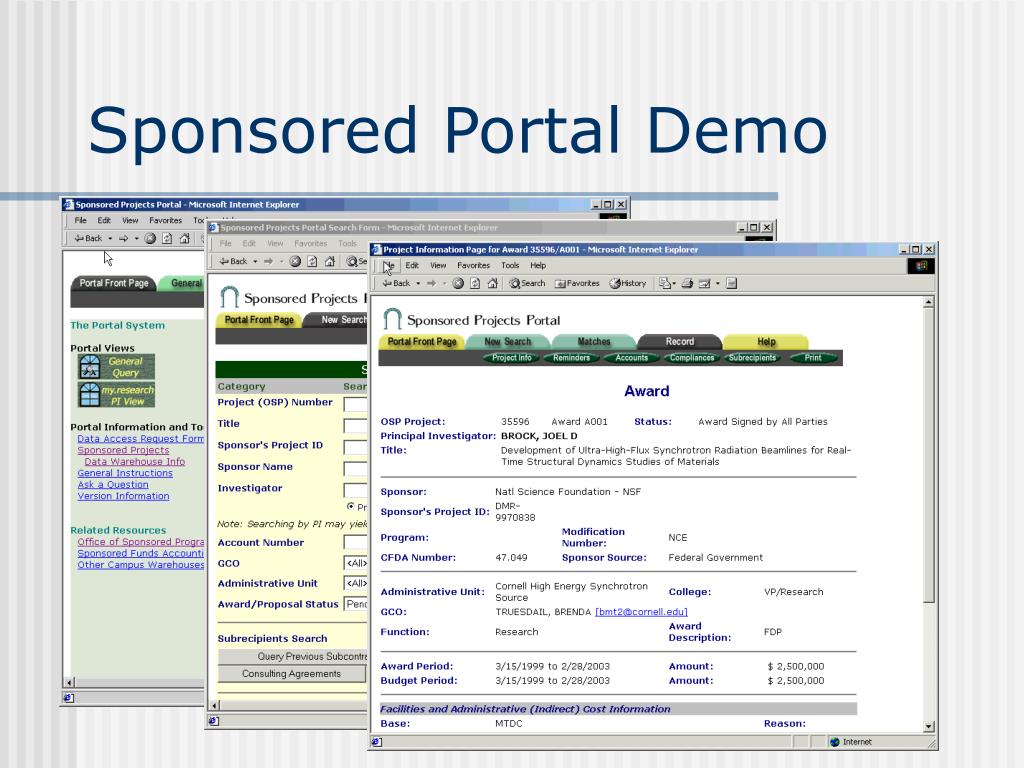Open Forward history dropdown in rearmost portal window
Viewport: 1024px width, 768px height.
(136, 238)
